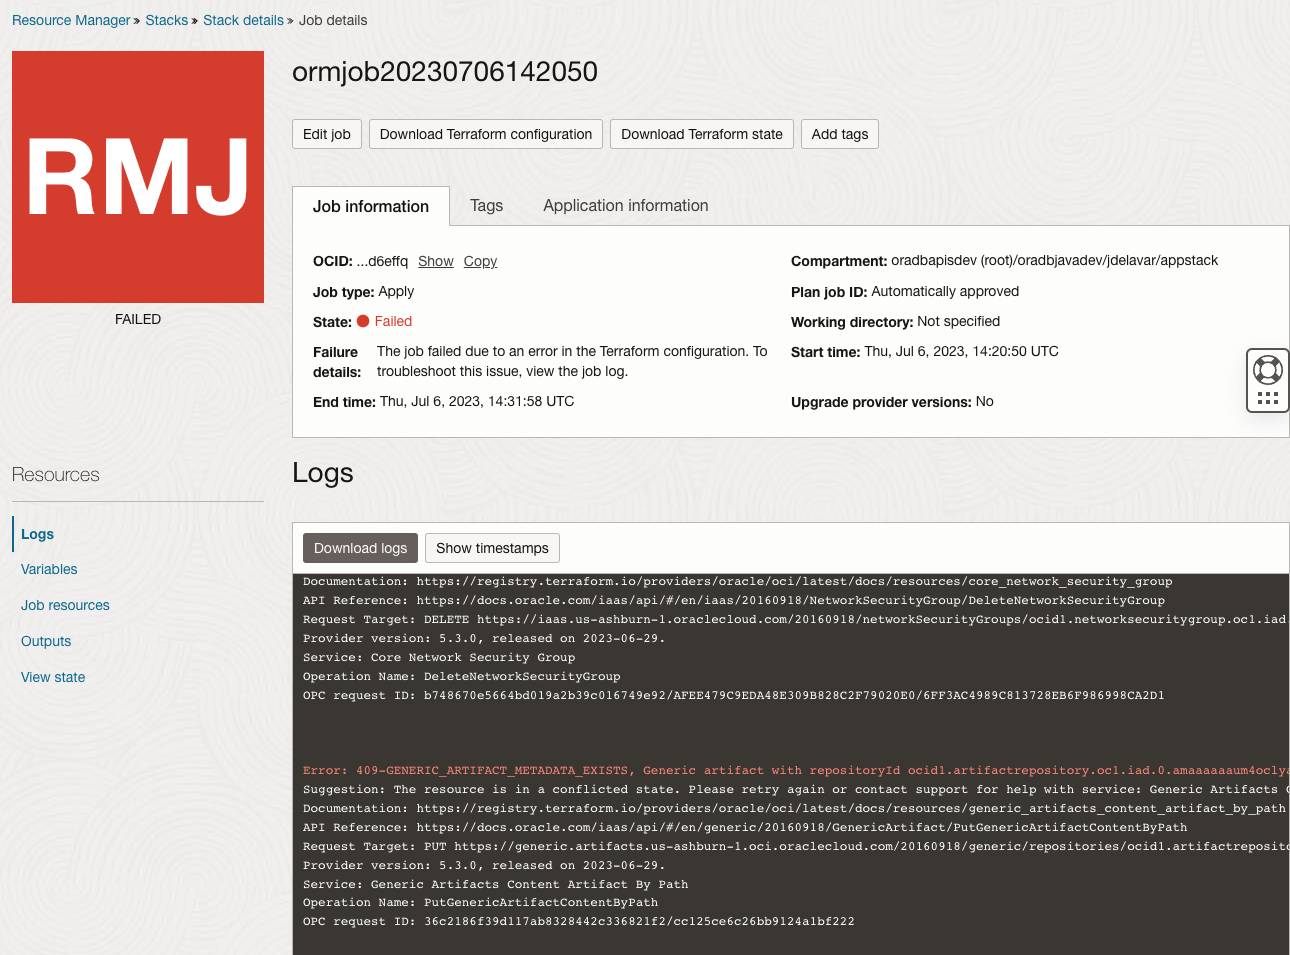
Task: Show the full OCID
Action: pyautogui.click(x=436, y=261)
